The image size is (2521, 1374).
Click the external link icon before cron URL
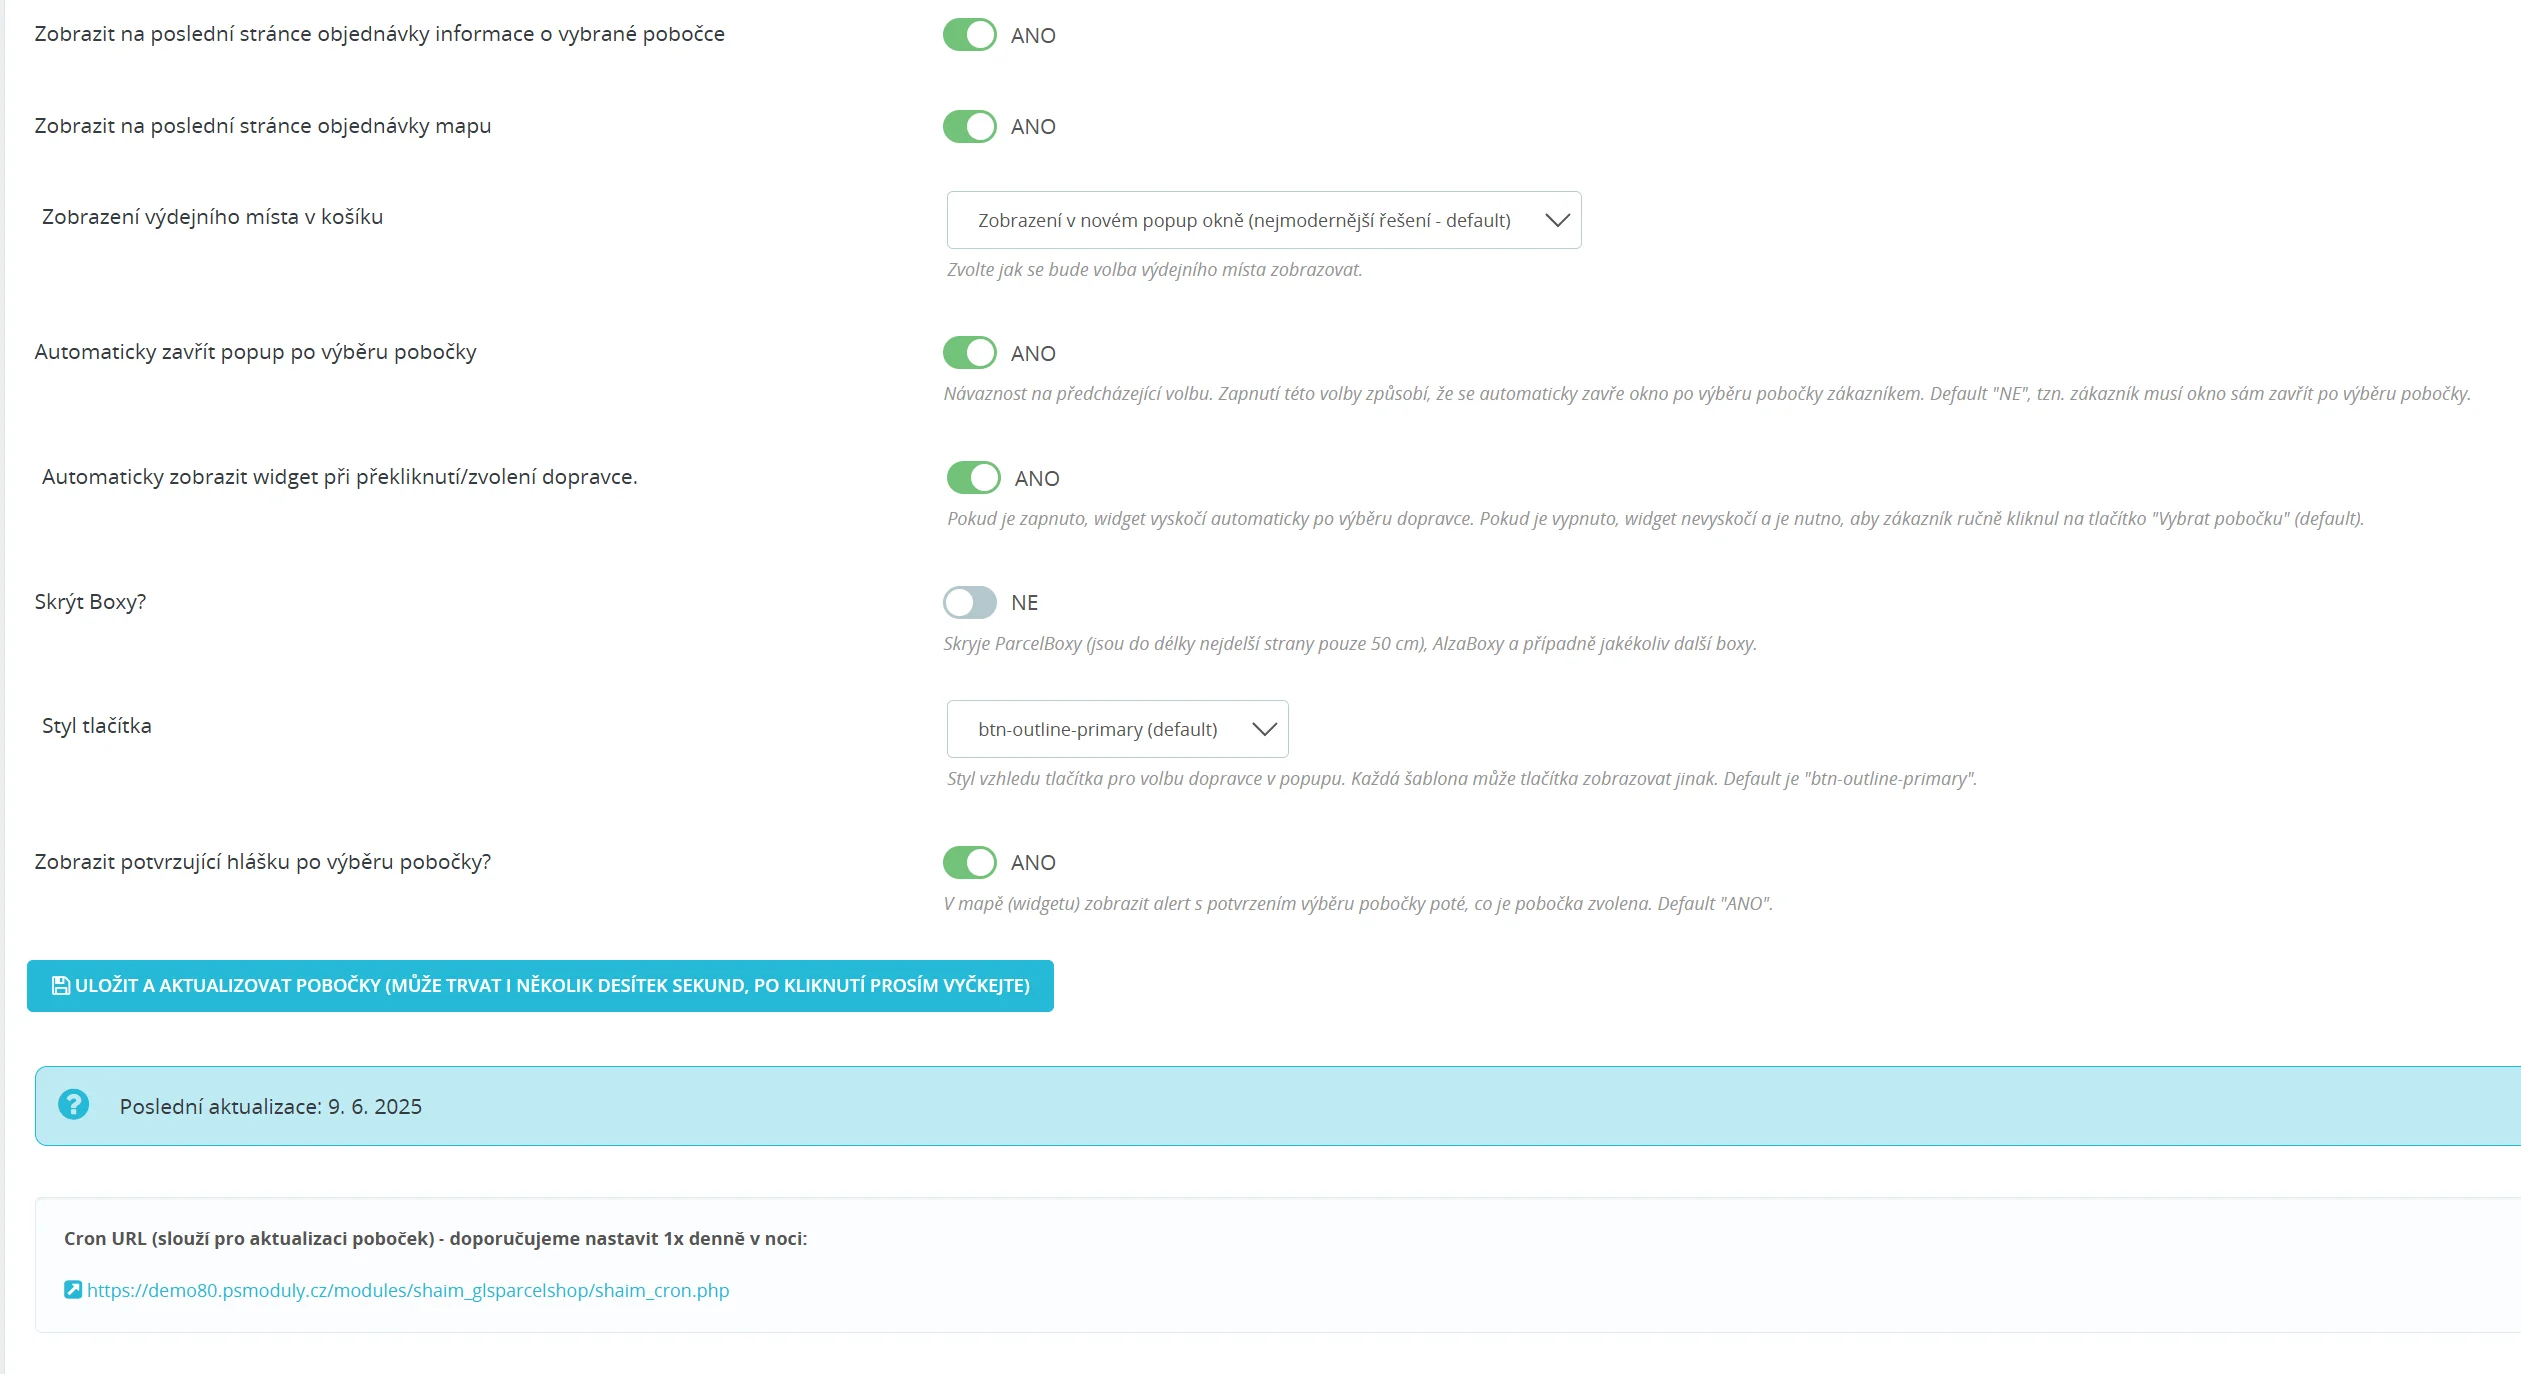point(73,1290)
